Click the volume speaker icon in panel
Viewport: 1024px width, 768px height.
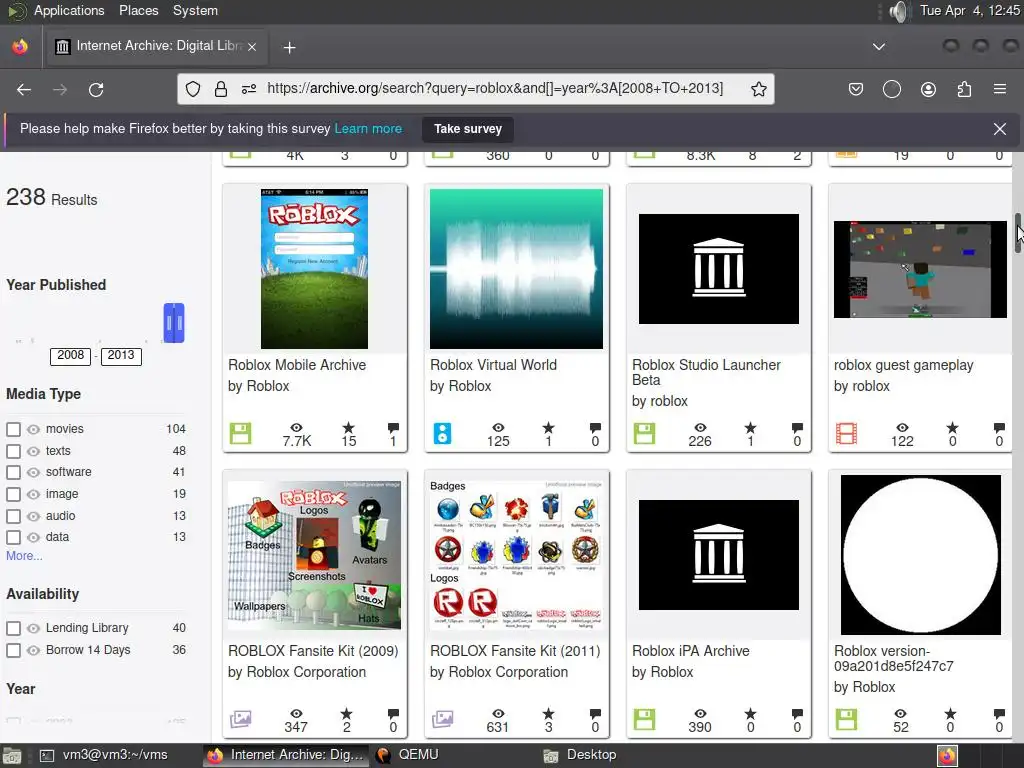[x=899, y=11]
